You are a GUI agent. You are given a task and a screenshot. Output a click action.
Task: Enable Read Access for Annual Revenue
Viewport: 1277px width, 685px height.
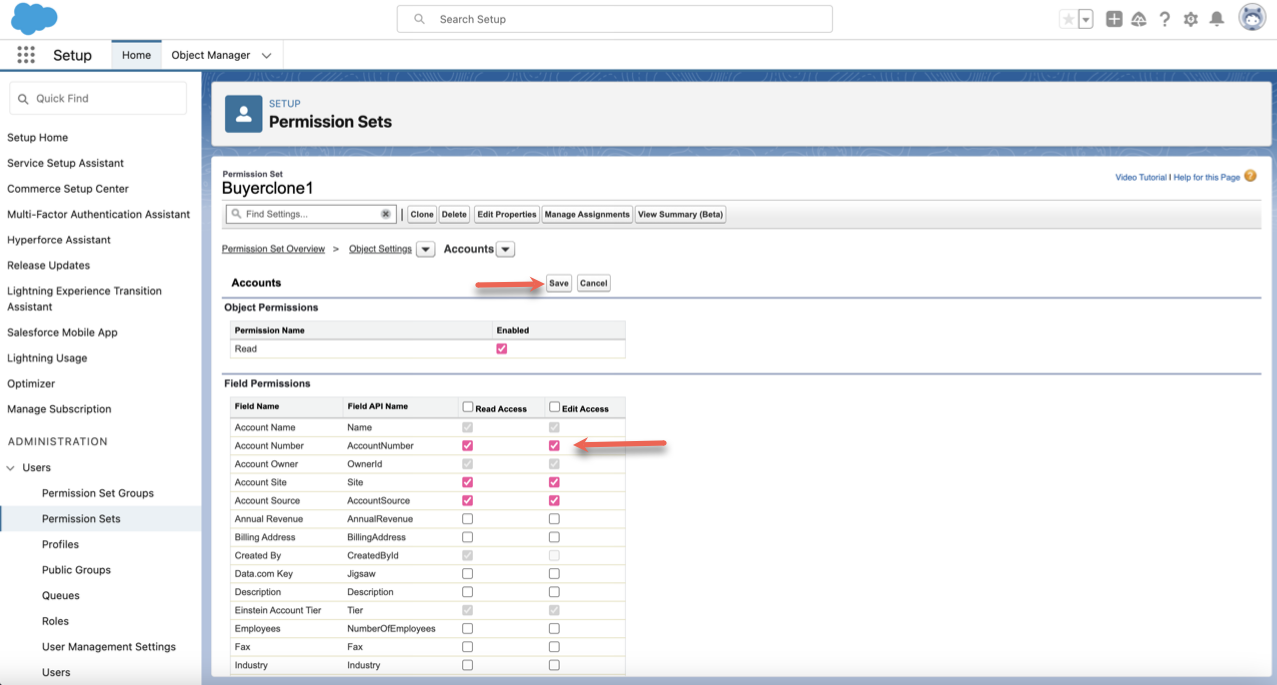(467, 519)
